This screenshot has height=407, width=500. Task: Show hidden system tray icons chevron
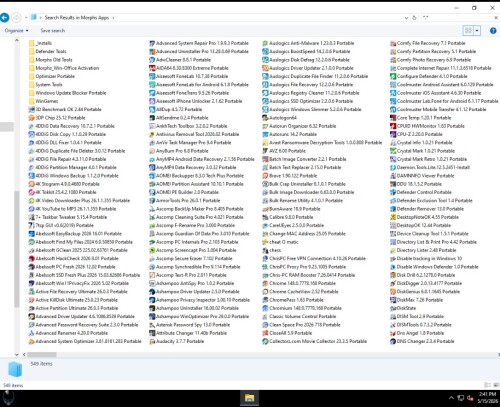pyautogui.click(x=451, y=398)
